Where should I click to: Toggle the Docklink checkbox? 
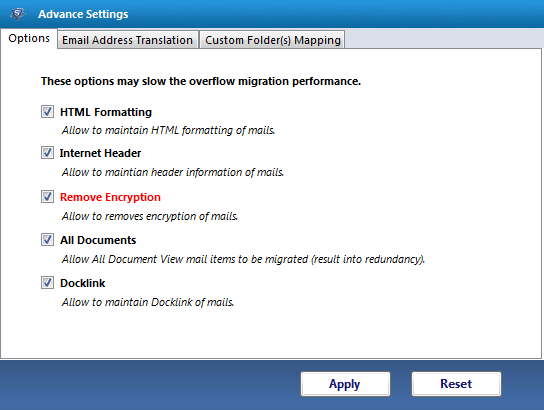(x=47, y=283)
